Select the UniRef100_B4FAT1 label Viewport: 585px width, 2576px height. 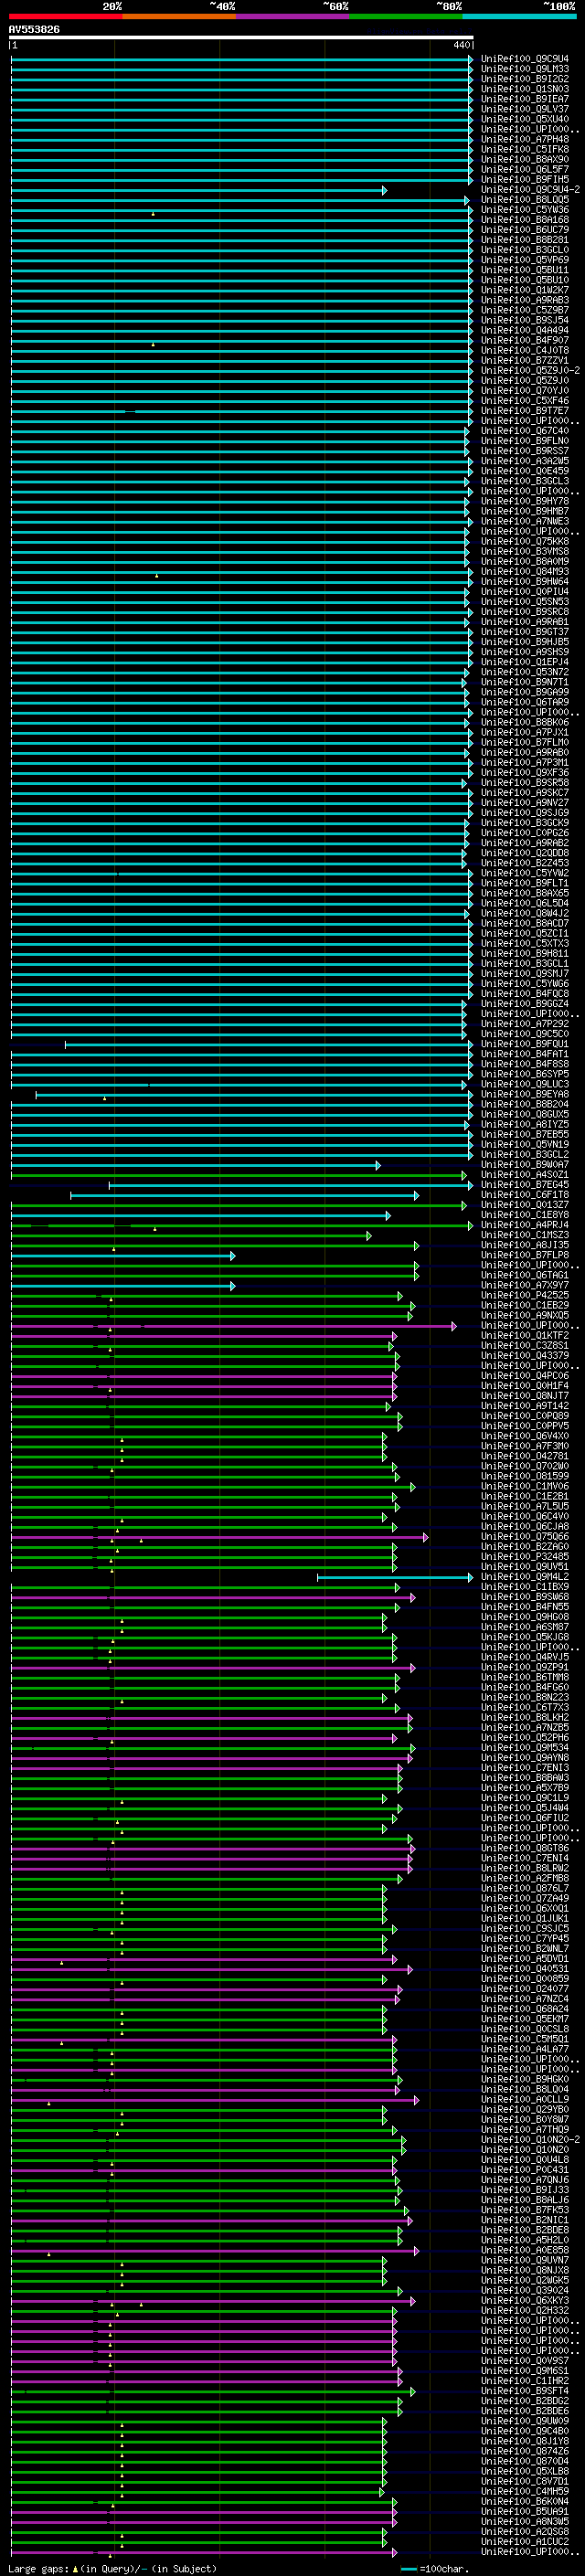pos(525,1054)
